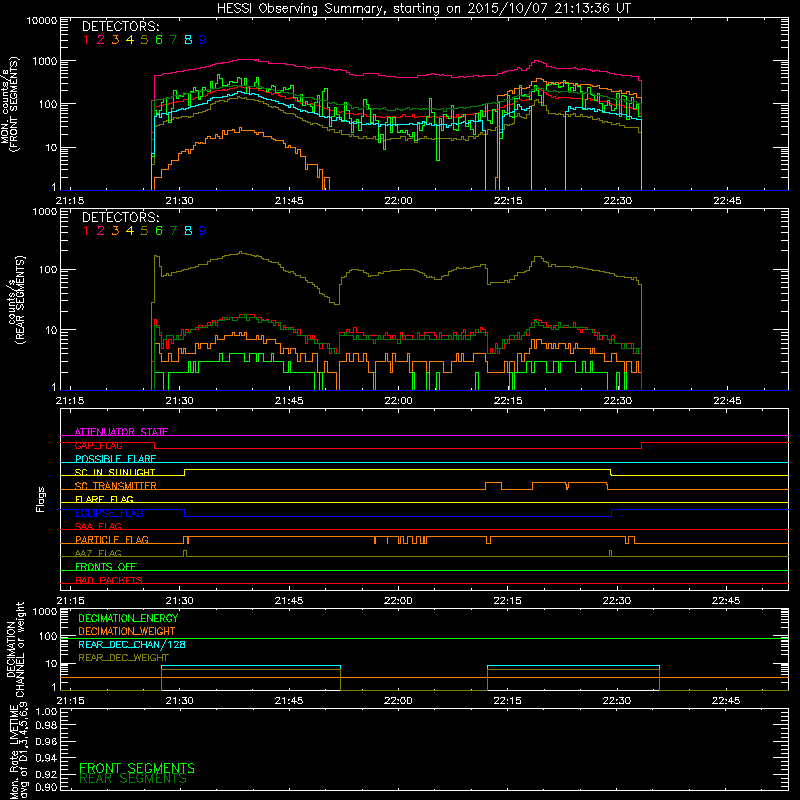Click green detector 6 in rear segments legend
The height and width of the screenshot is (800, 800).
pos(159,231)
